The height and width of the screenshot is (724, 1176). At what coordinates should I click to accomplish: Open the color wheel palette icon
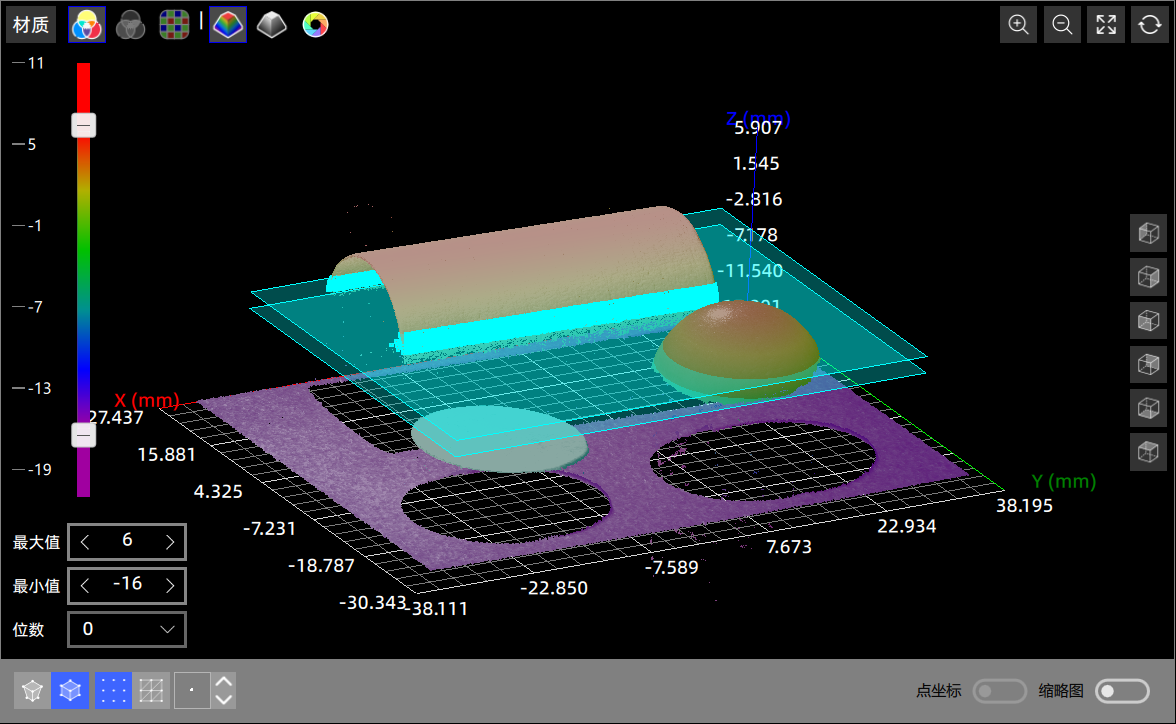pyautogui.click(x=315, y=25)
